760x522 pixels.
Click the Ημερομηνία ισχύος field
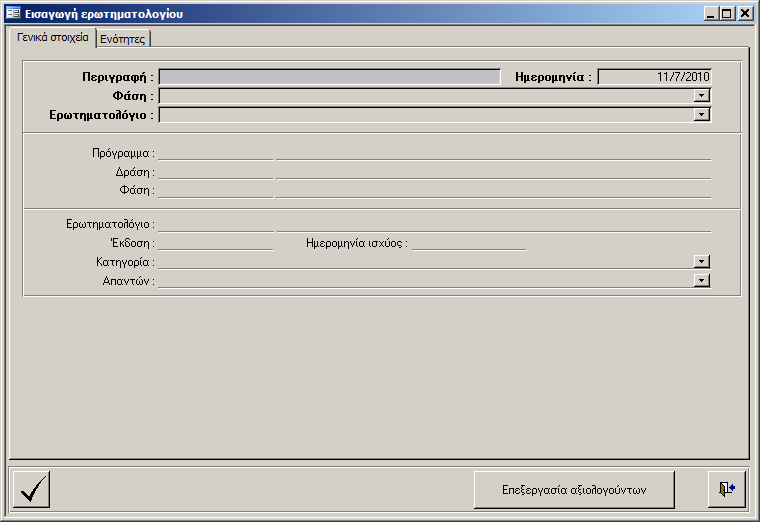[468, 243]
